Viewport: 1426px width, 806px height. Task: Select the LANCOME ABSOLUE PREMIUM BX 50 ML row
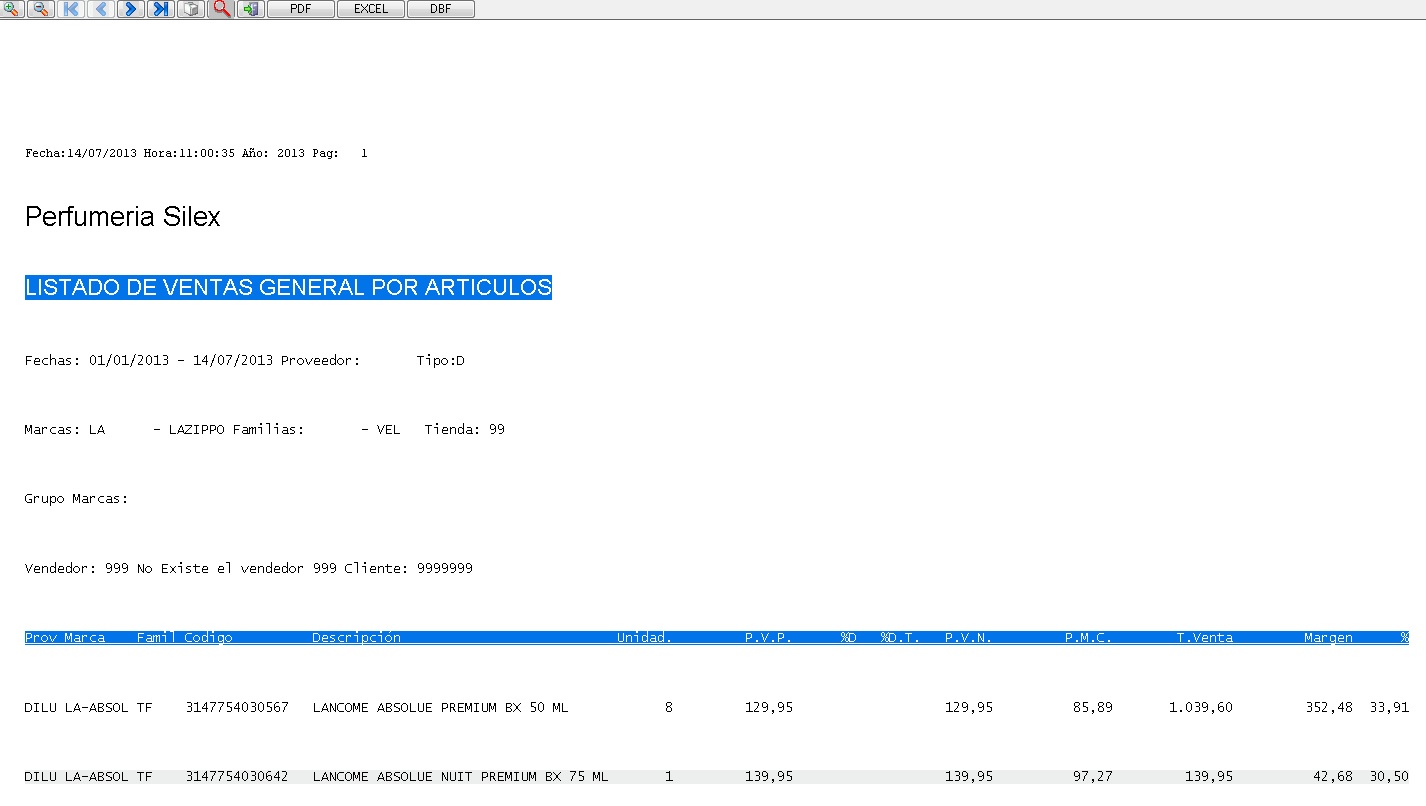click(440, 708)
